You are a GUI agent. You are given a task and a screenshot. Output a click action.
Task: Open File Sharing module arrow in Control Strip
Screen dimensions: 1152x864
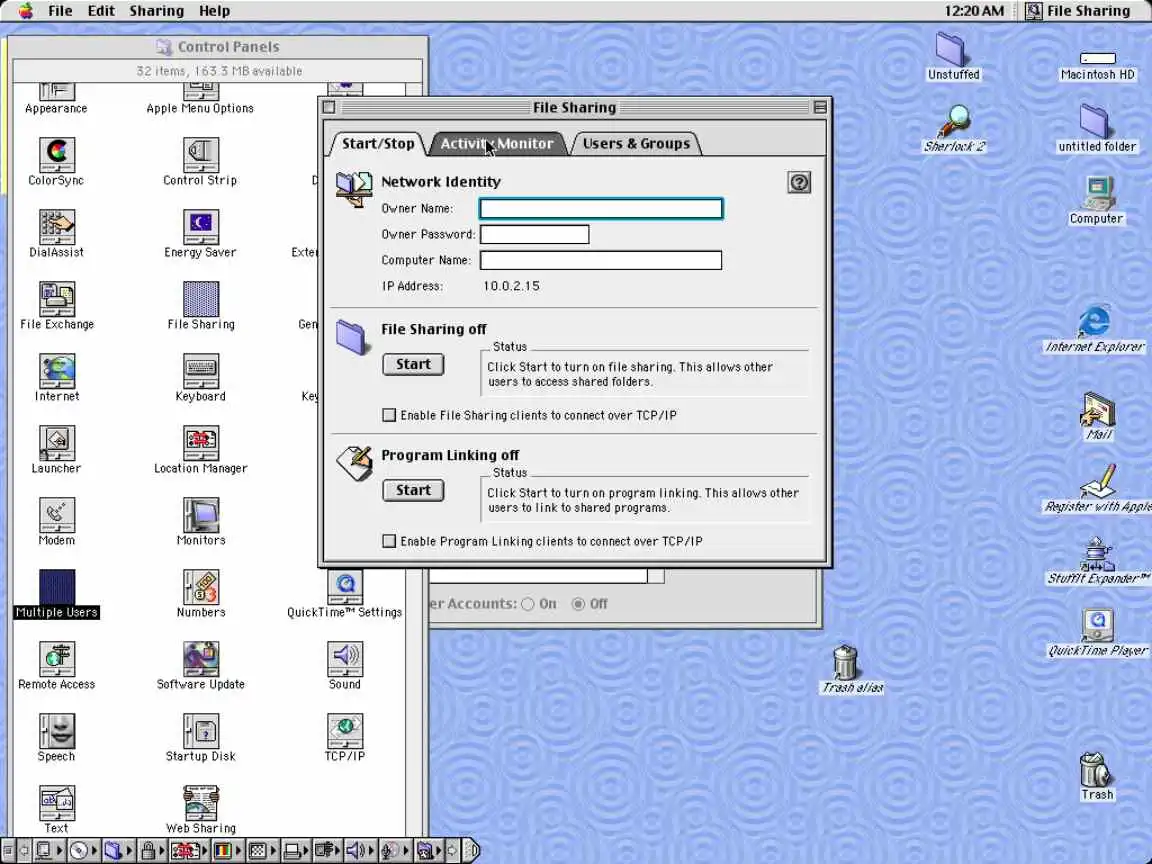[x=129, y=851]
